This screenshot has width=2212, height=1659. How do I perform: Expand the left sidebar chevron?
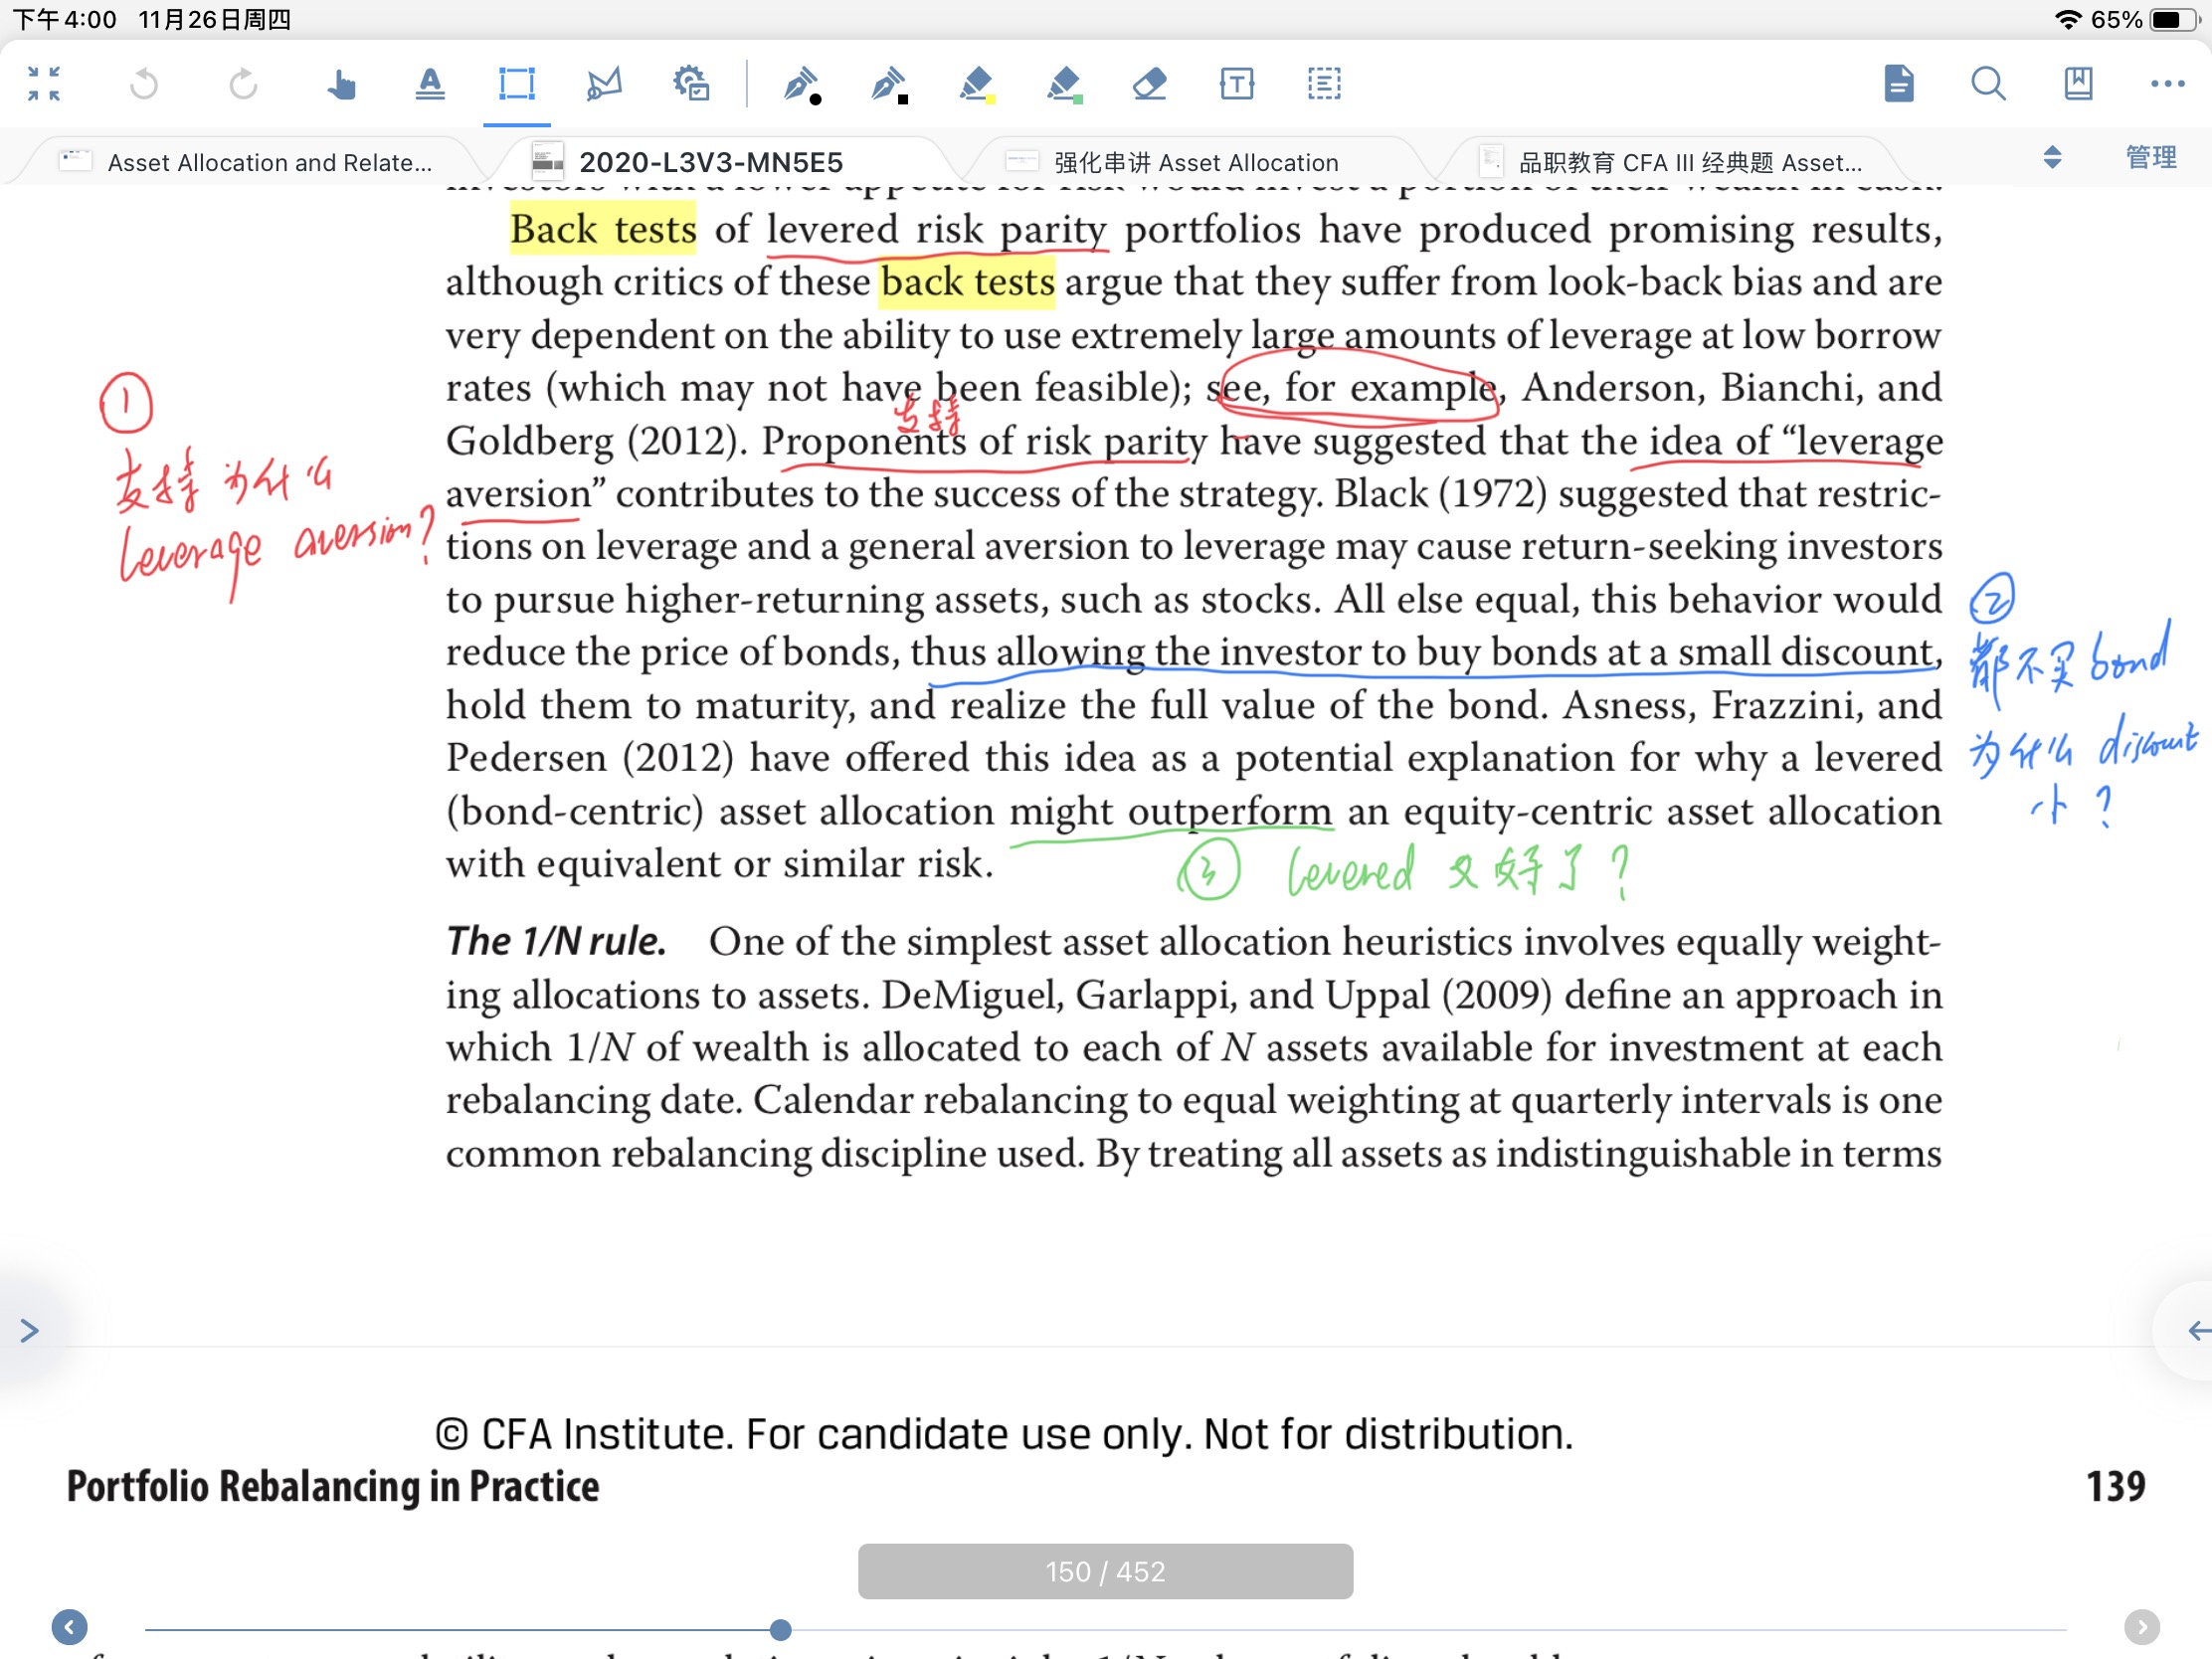(29, 1330)
